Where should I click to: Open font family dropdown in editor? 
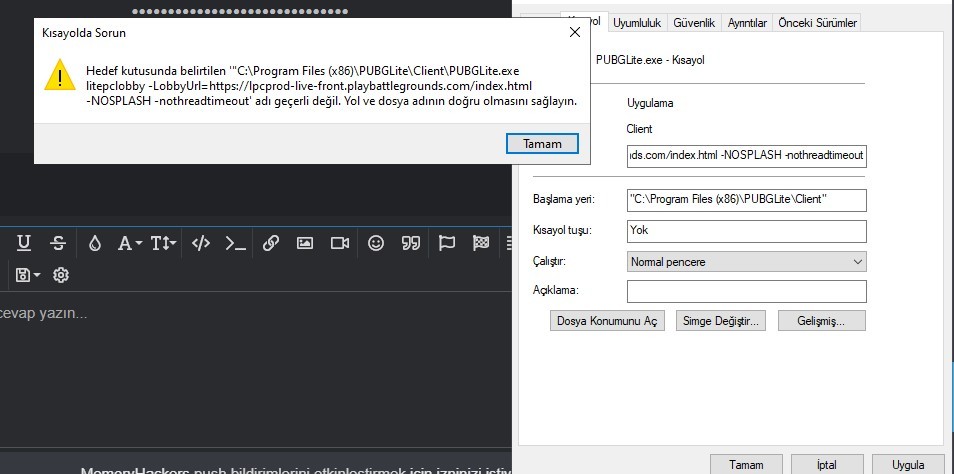(130, 243)
